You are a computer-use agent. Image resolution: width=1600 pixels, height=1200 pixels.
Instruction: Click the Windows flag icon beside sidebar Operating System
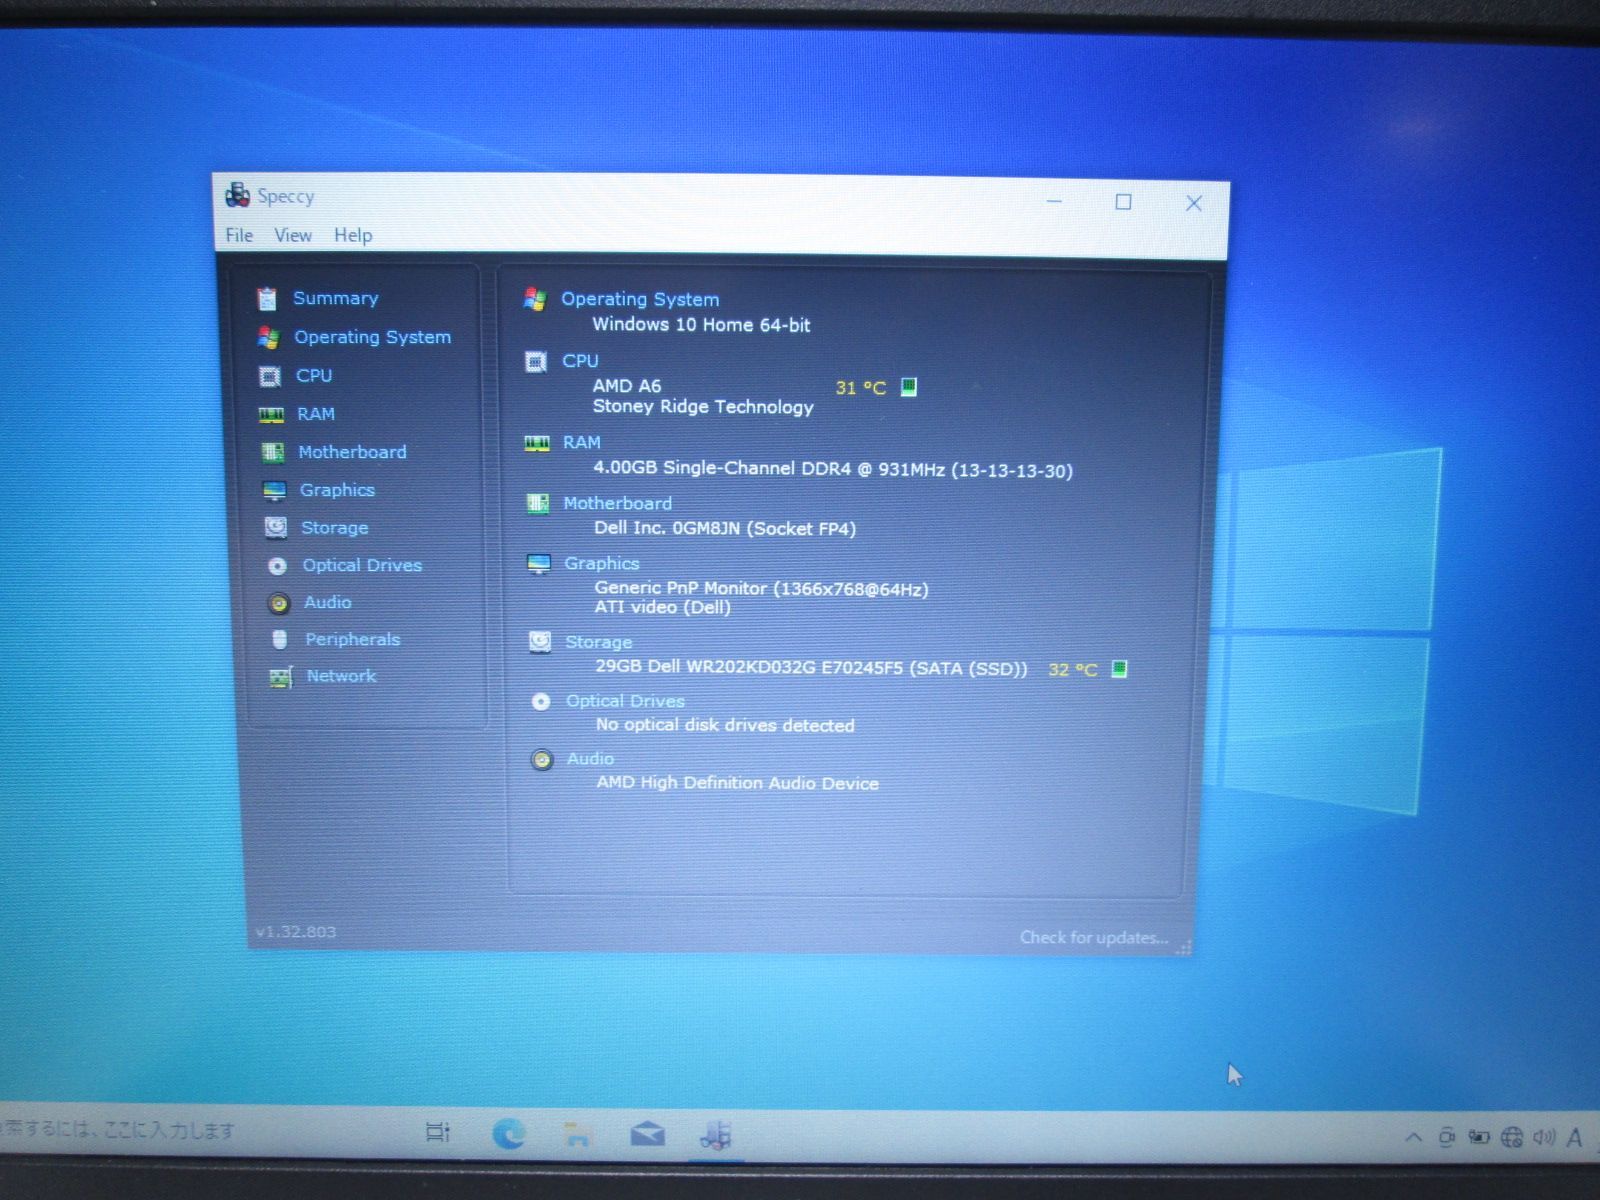(268, 337)
